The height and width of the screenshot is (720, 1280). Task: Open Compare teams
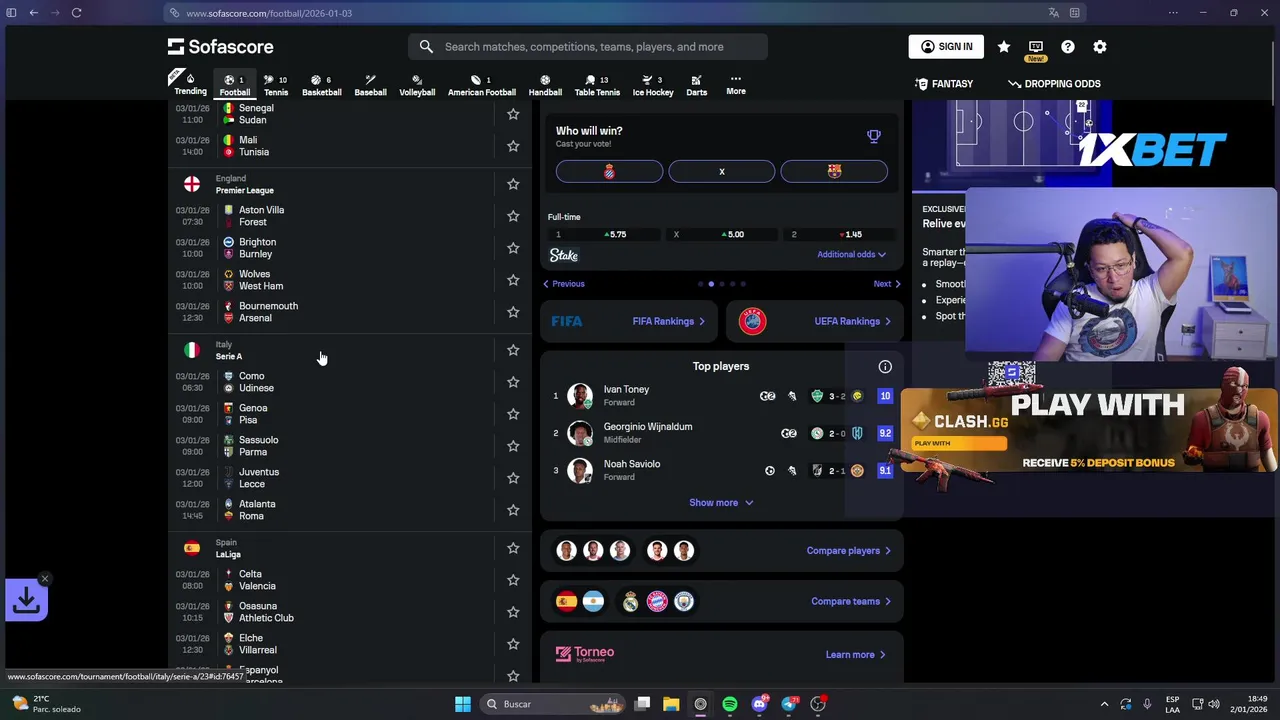click(851, 602)
